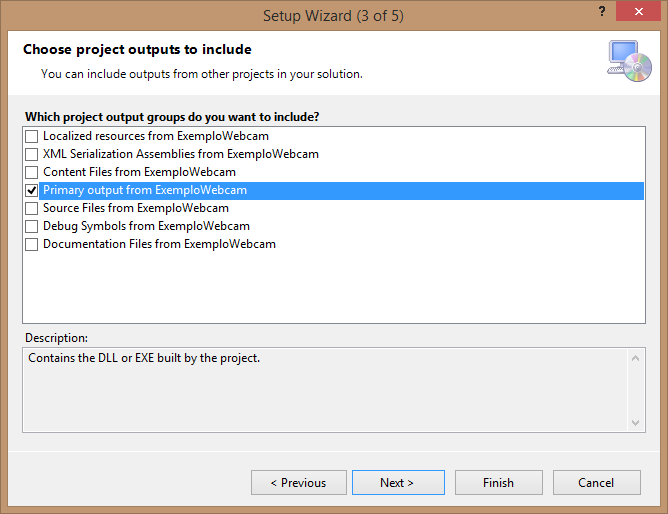Click the computer and CD setup icon
Viewport: 668px width, 514px height.
(629, 61)
